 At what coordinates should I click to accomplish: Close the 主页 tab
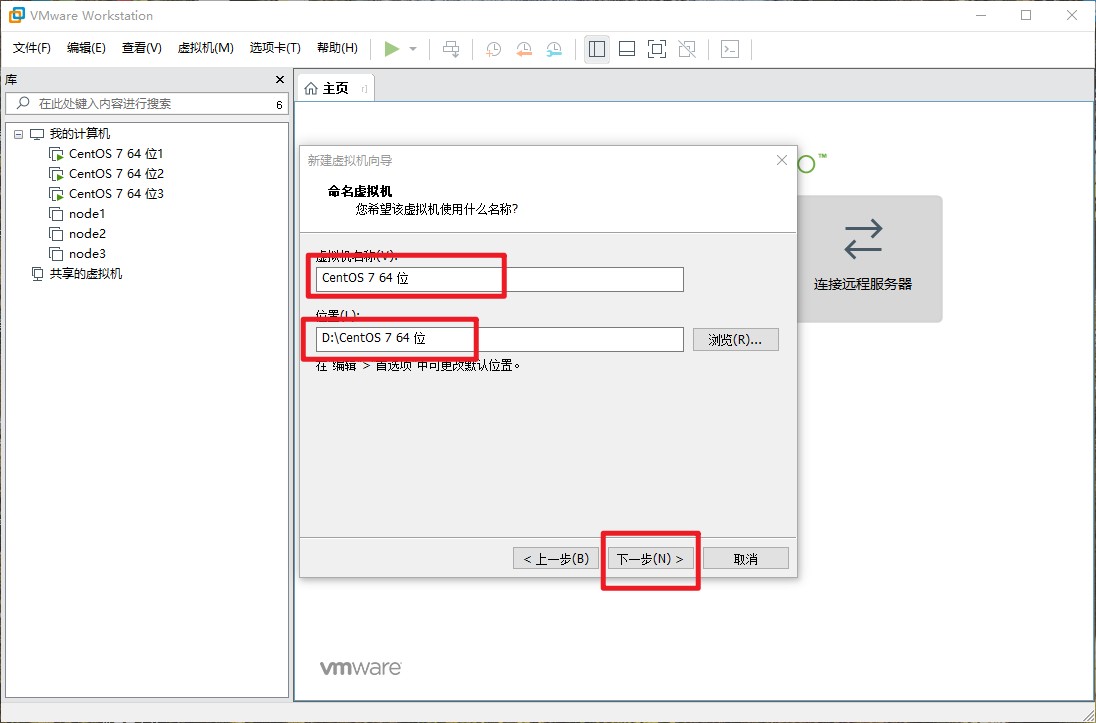click(x=364, y=89)
